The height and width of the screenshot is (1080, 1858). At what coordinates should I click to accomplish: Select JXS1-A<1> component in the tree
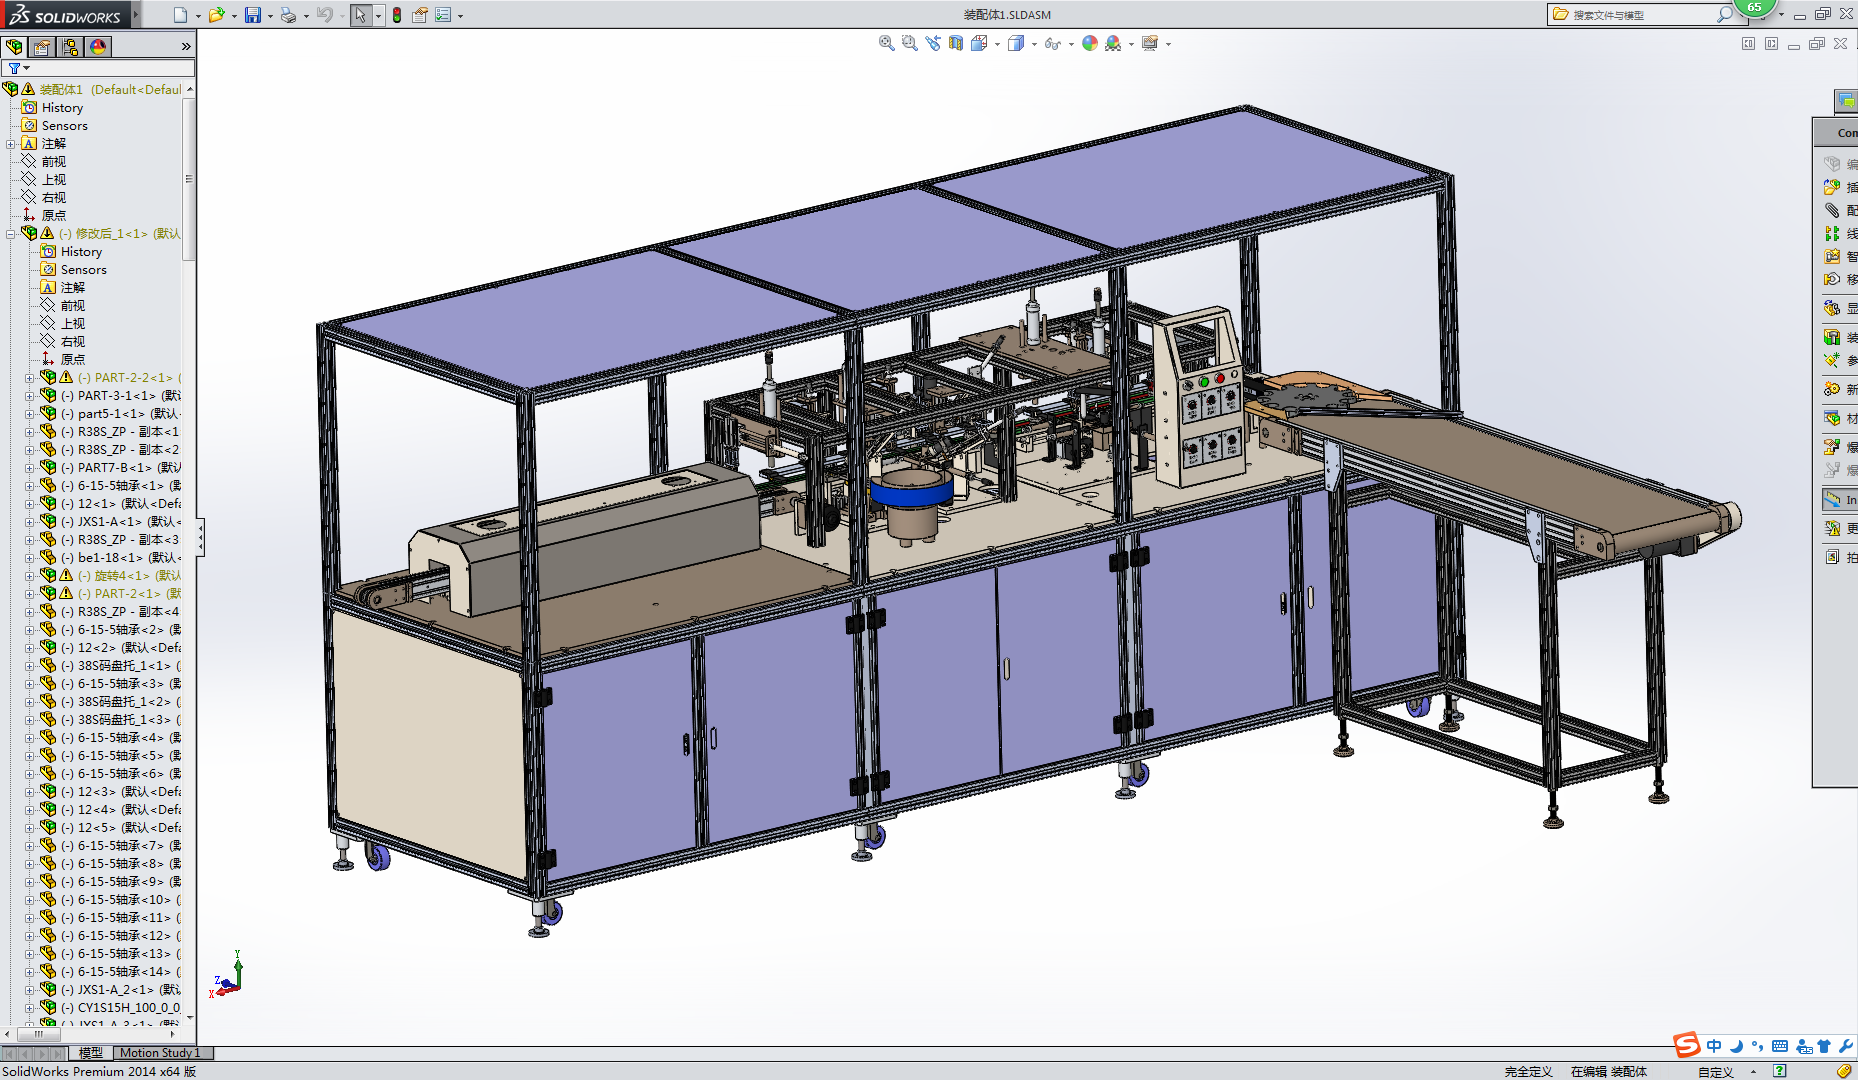pyautogui.click(x=108, y=522)
